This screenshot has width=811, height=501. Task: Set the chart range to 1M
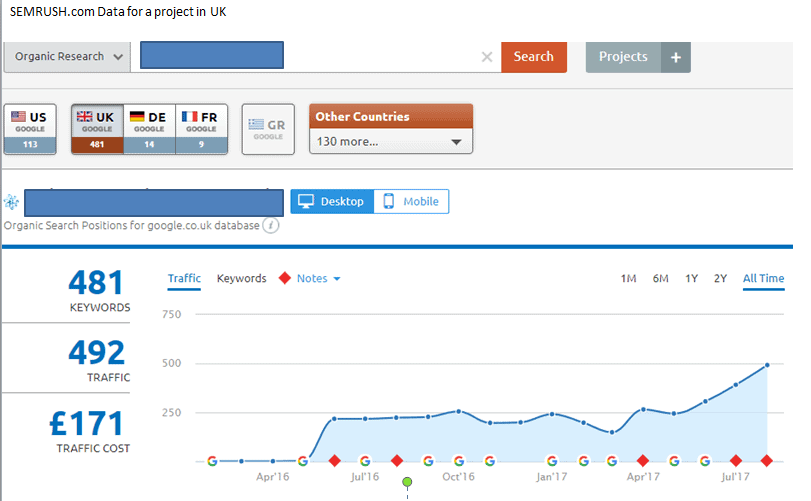click(x=628, y=279)
